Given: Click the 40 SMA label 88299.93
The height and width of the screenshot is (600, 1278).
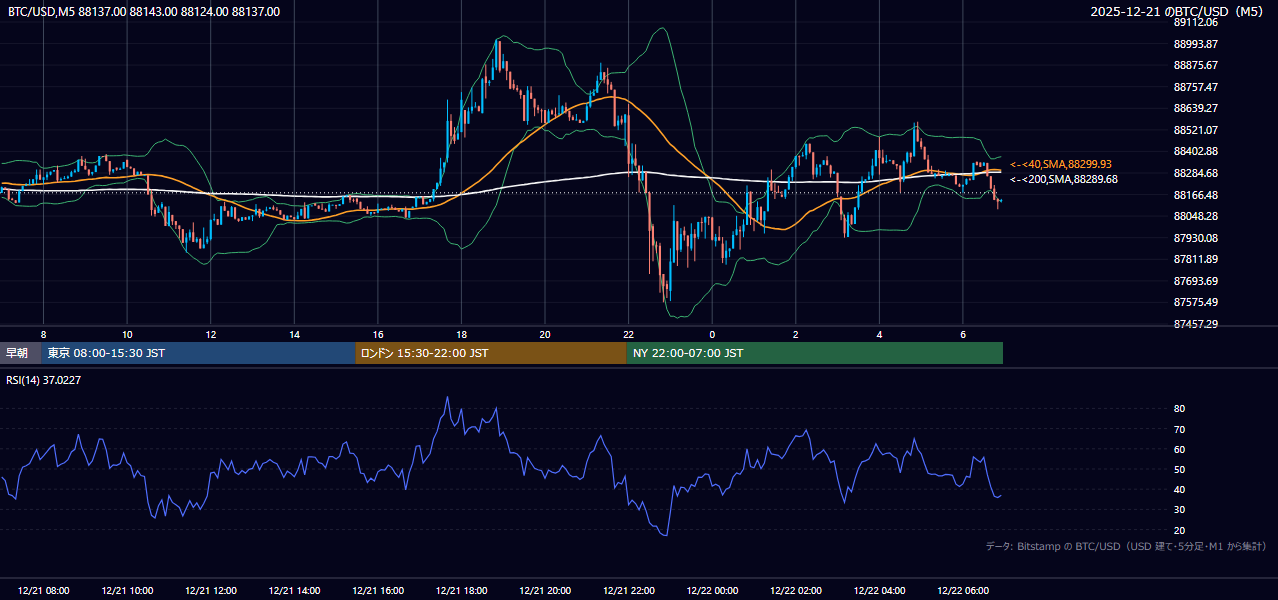Looking at the screenshot, I should click(x=1061, y=164).
